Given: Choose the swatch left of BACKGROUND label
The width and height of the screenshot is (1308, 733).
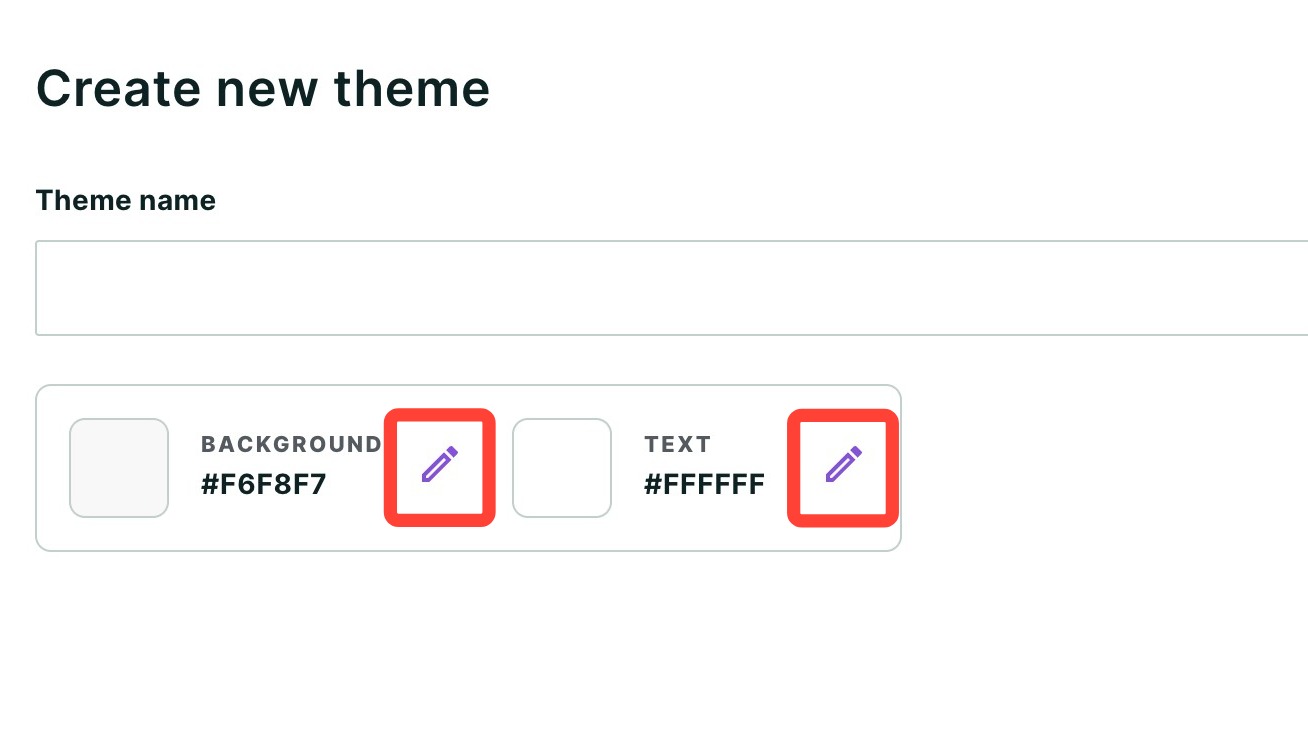Looking at the screenshot, I should pos(119,468).
